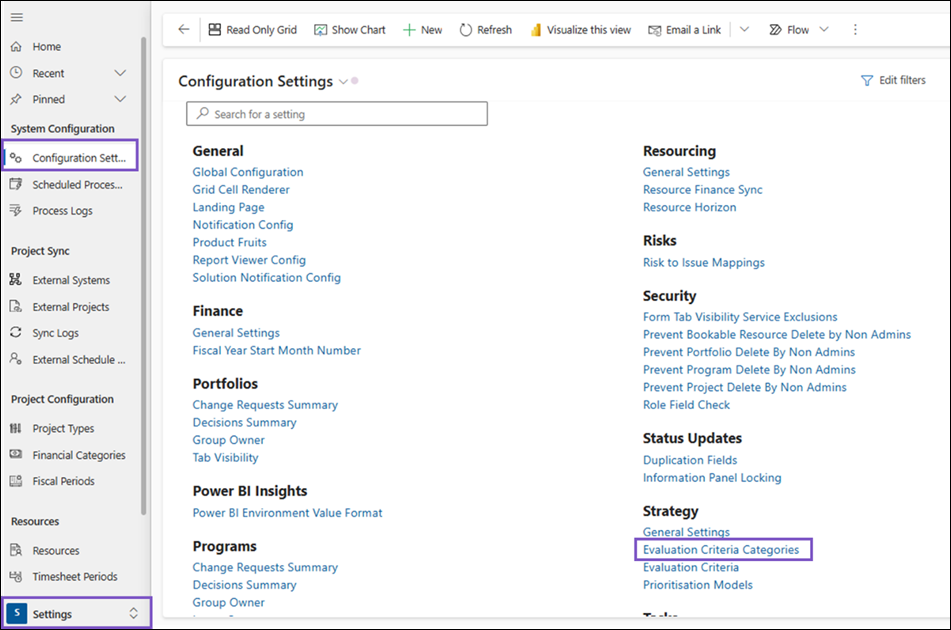951x630 pixels.
Task: Click the Refresh toolbar icon
Action: (x=466, y=30)
